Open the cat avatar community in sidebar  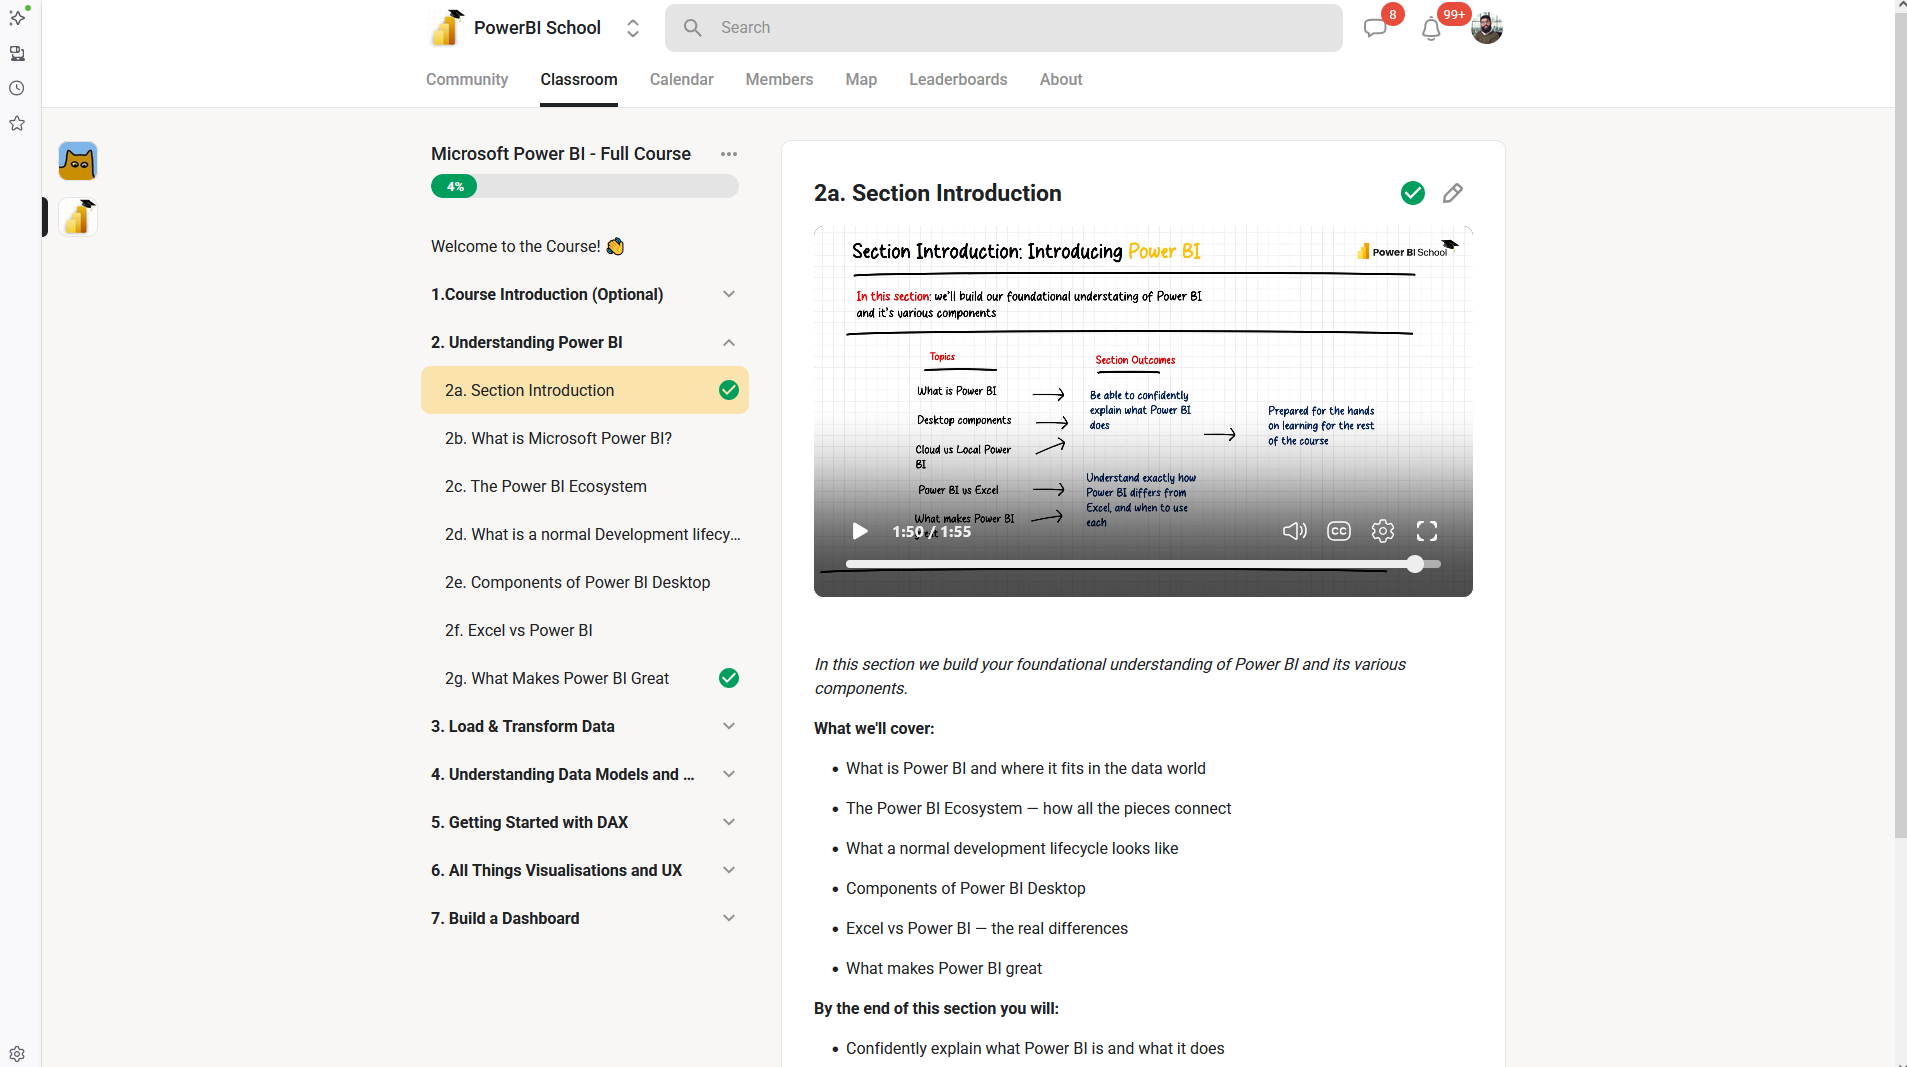(78, 161)
